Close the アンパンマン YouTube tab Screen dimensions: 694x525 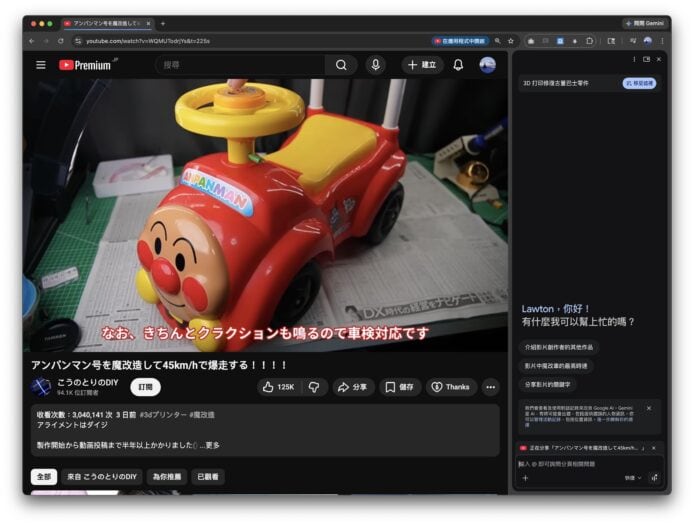[x=148, y=23]
